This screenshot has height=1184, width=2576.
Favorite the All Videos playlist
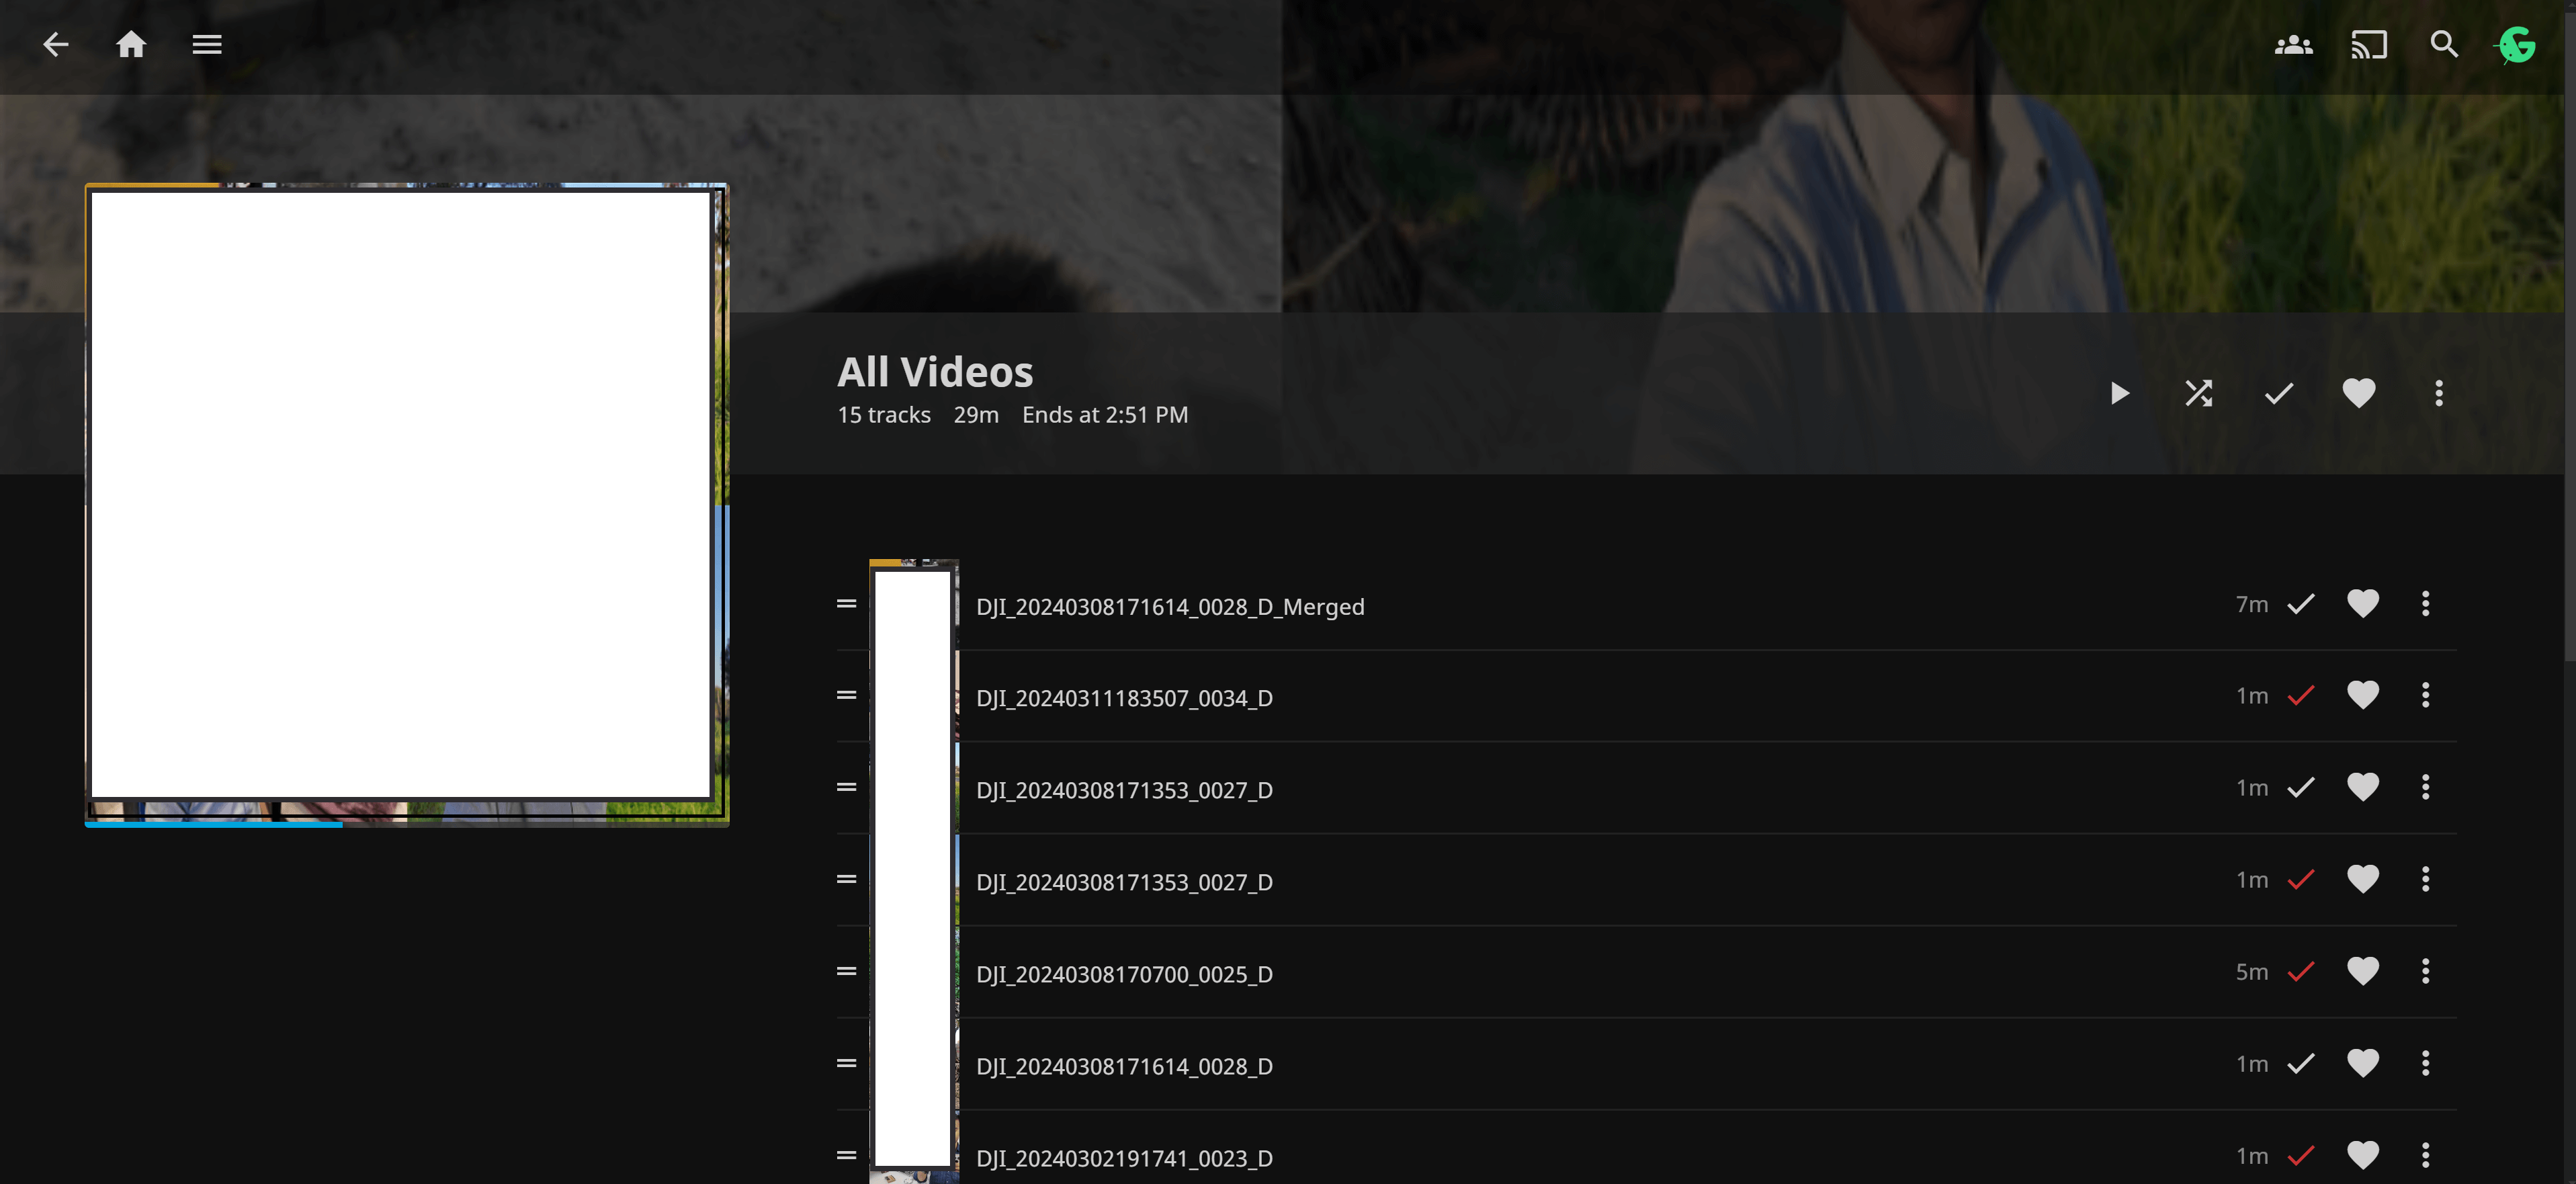click(x=2358, y=393)
